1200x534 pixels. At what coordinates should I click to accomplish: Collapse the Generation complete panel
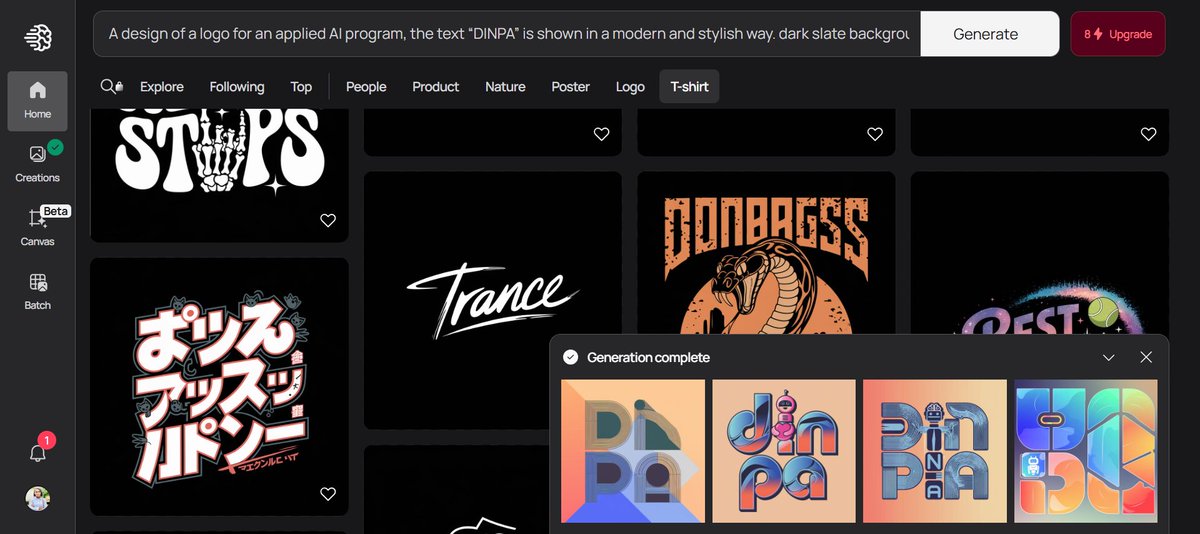[x=1108, y=357]
